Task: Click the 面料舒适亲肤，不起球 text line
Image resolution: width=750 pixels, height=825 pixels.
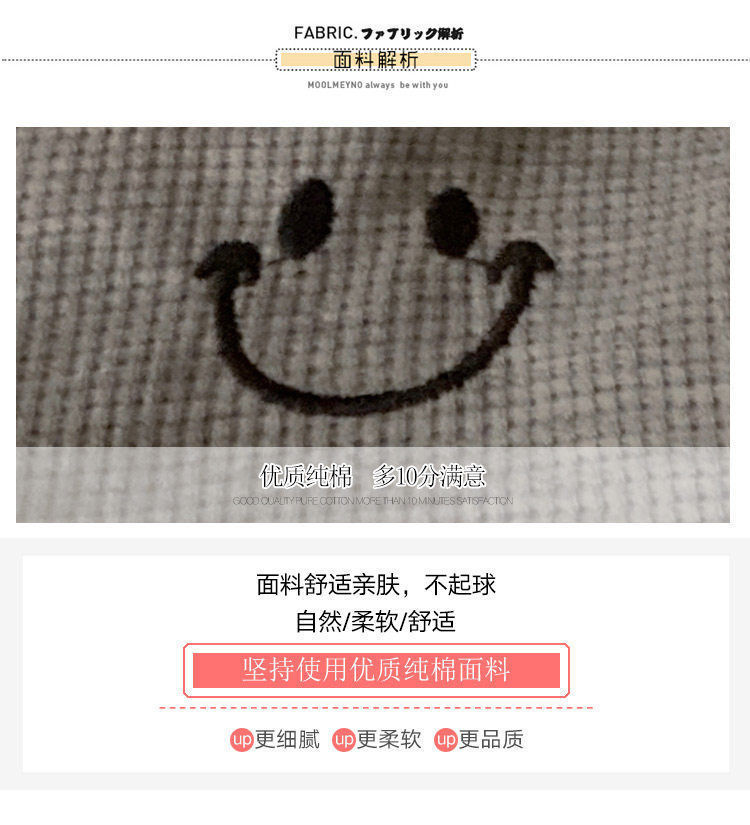Action: coord(376,585)
